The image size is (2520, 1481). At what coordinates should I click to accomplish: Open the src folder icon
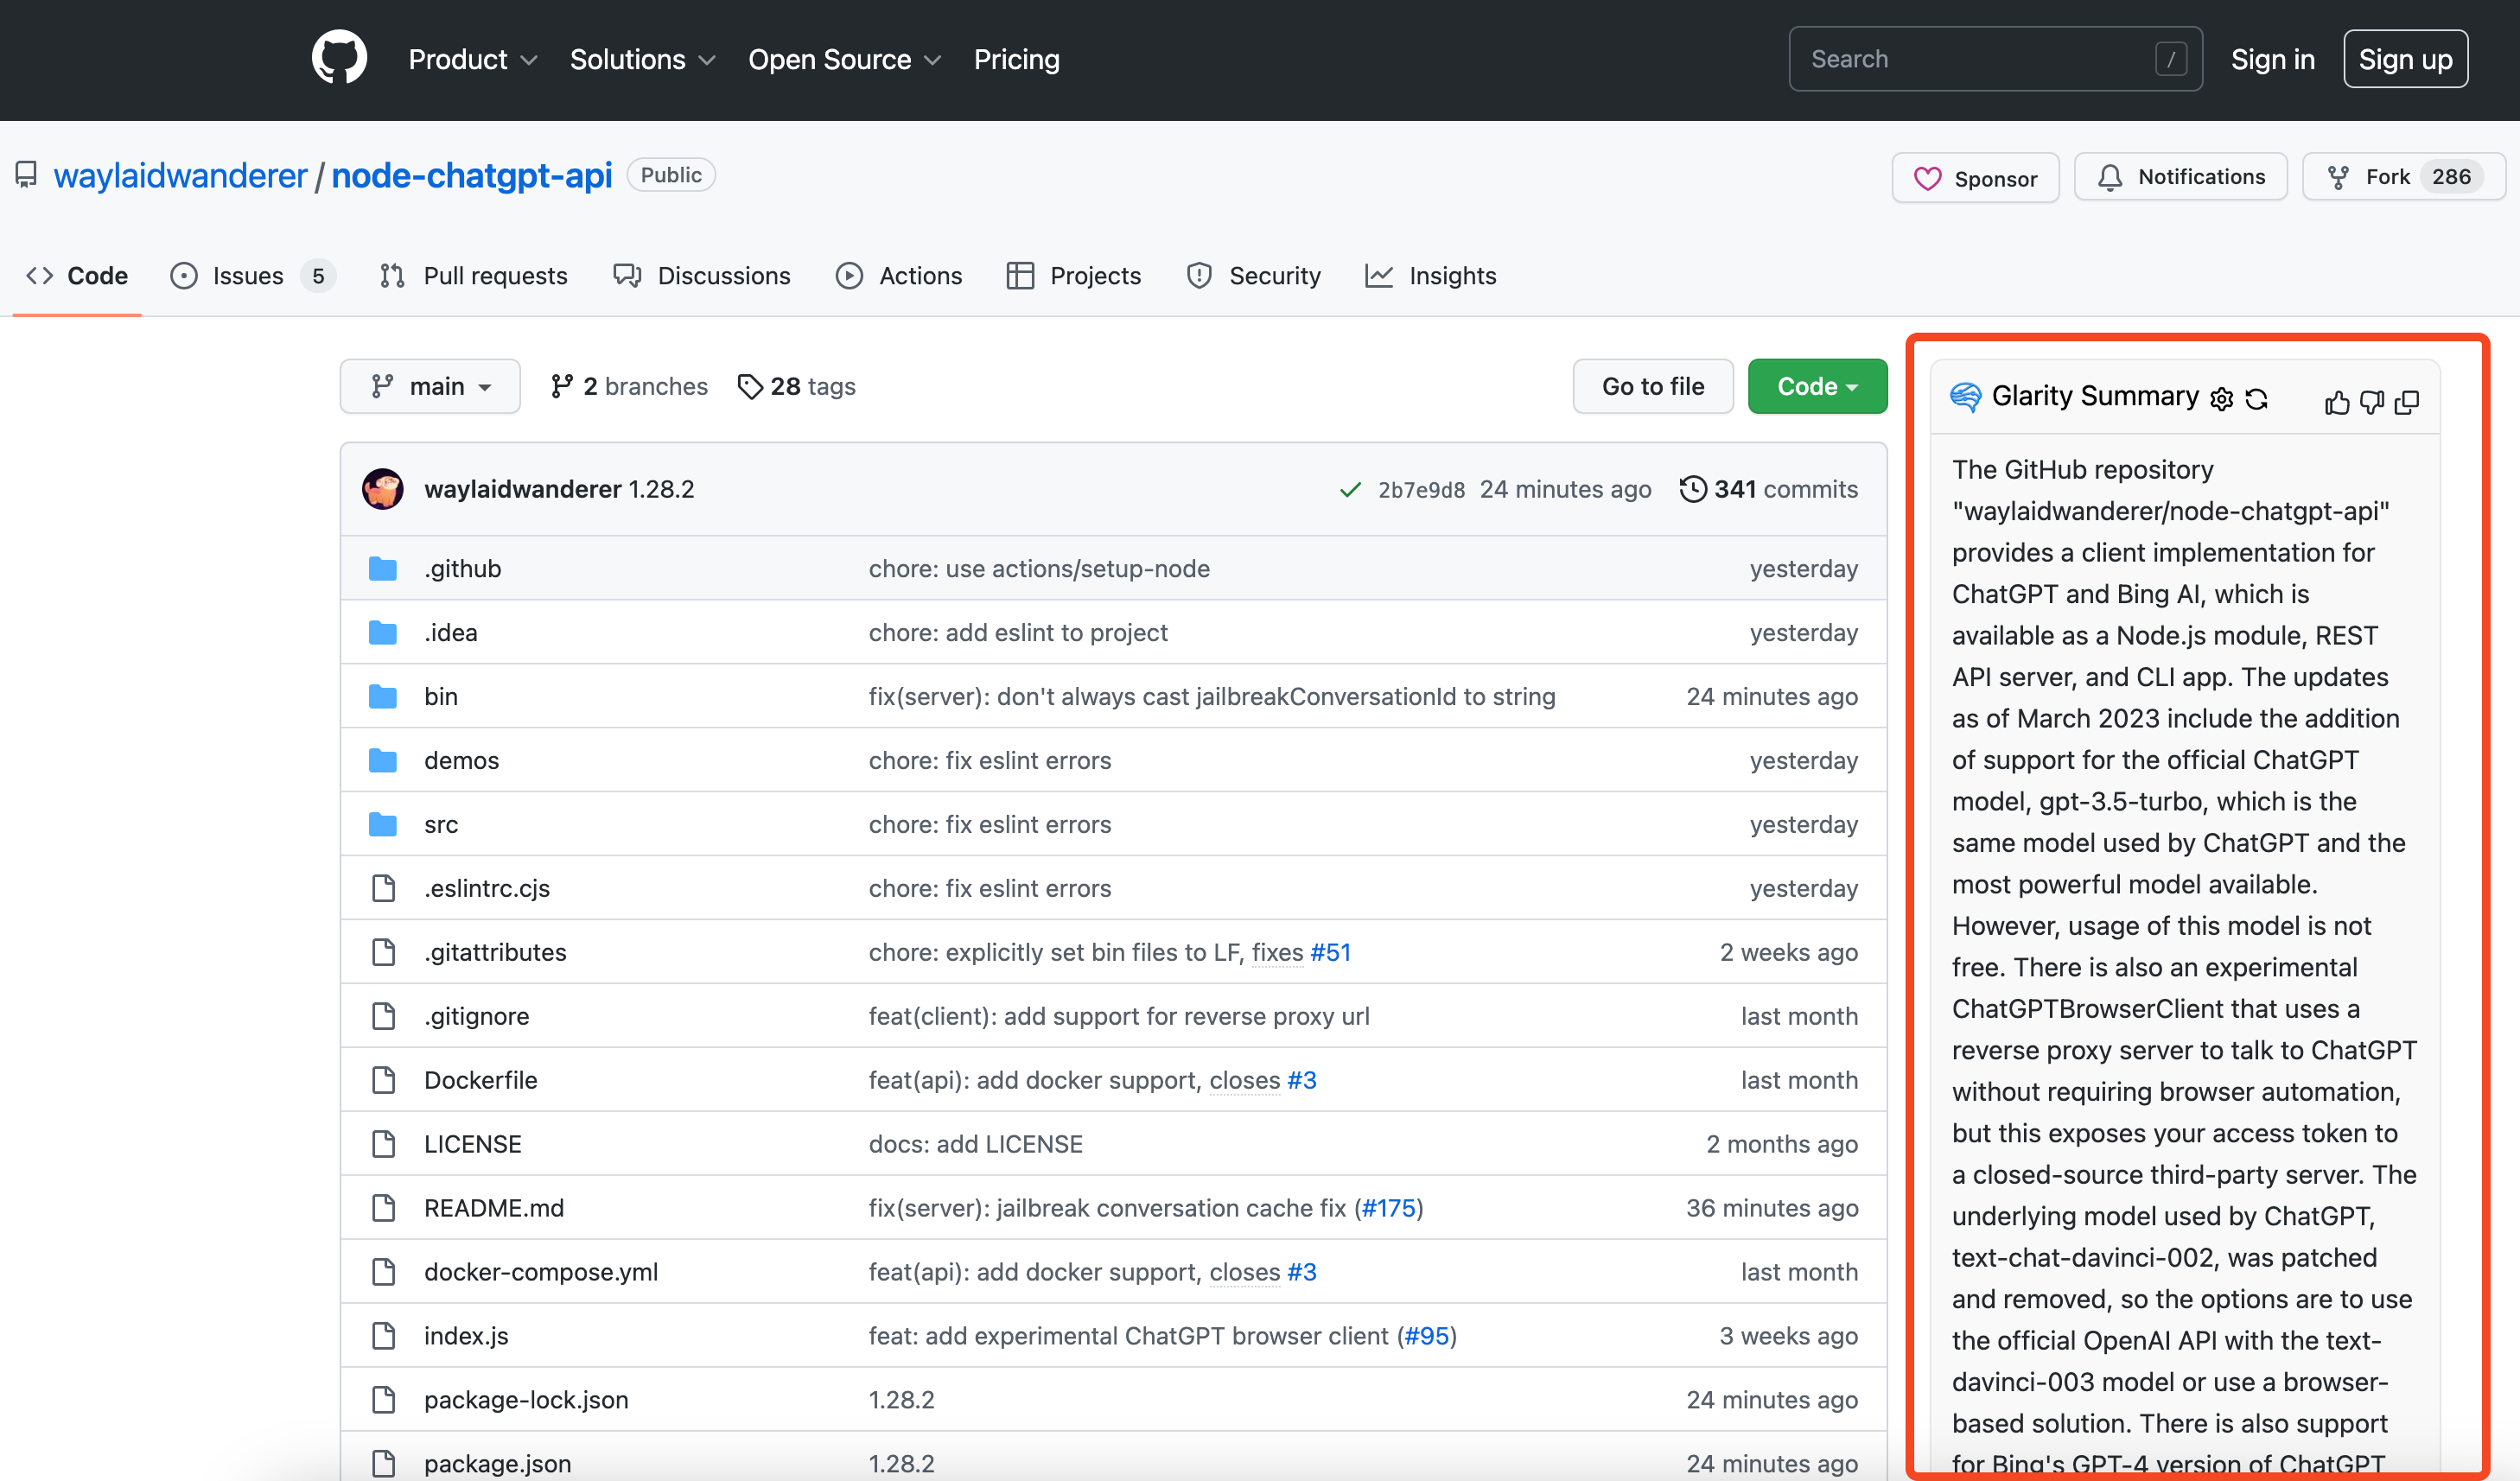pyautogui.click(x=383, y=824)
